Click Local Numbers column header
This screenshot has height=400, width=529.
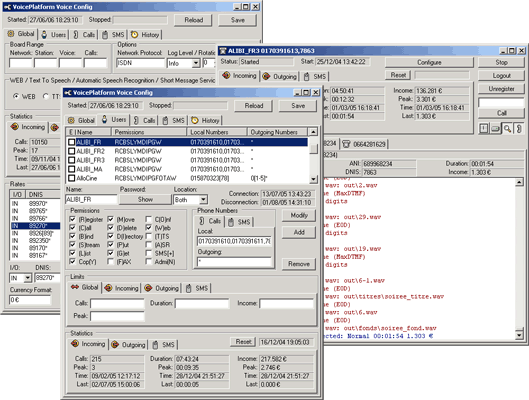[x=217, y=132]
